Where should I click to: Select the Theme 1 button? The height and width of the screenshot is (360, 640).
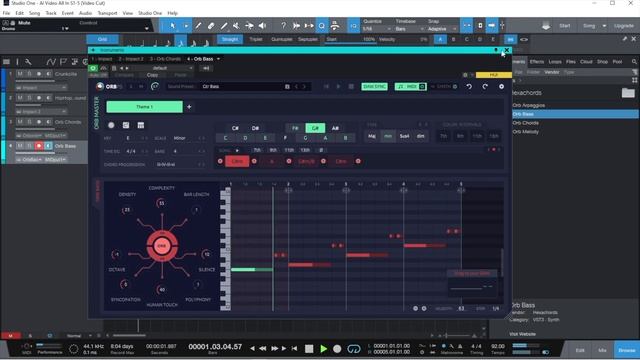(144, 107)
